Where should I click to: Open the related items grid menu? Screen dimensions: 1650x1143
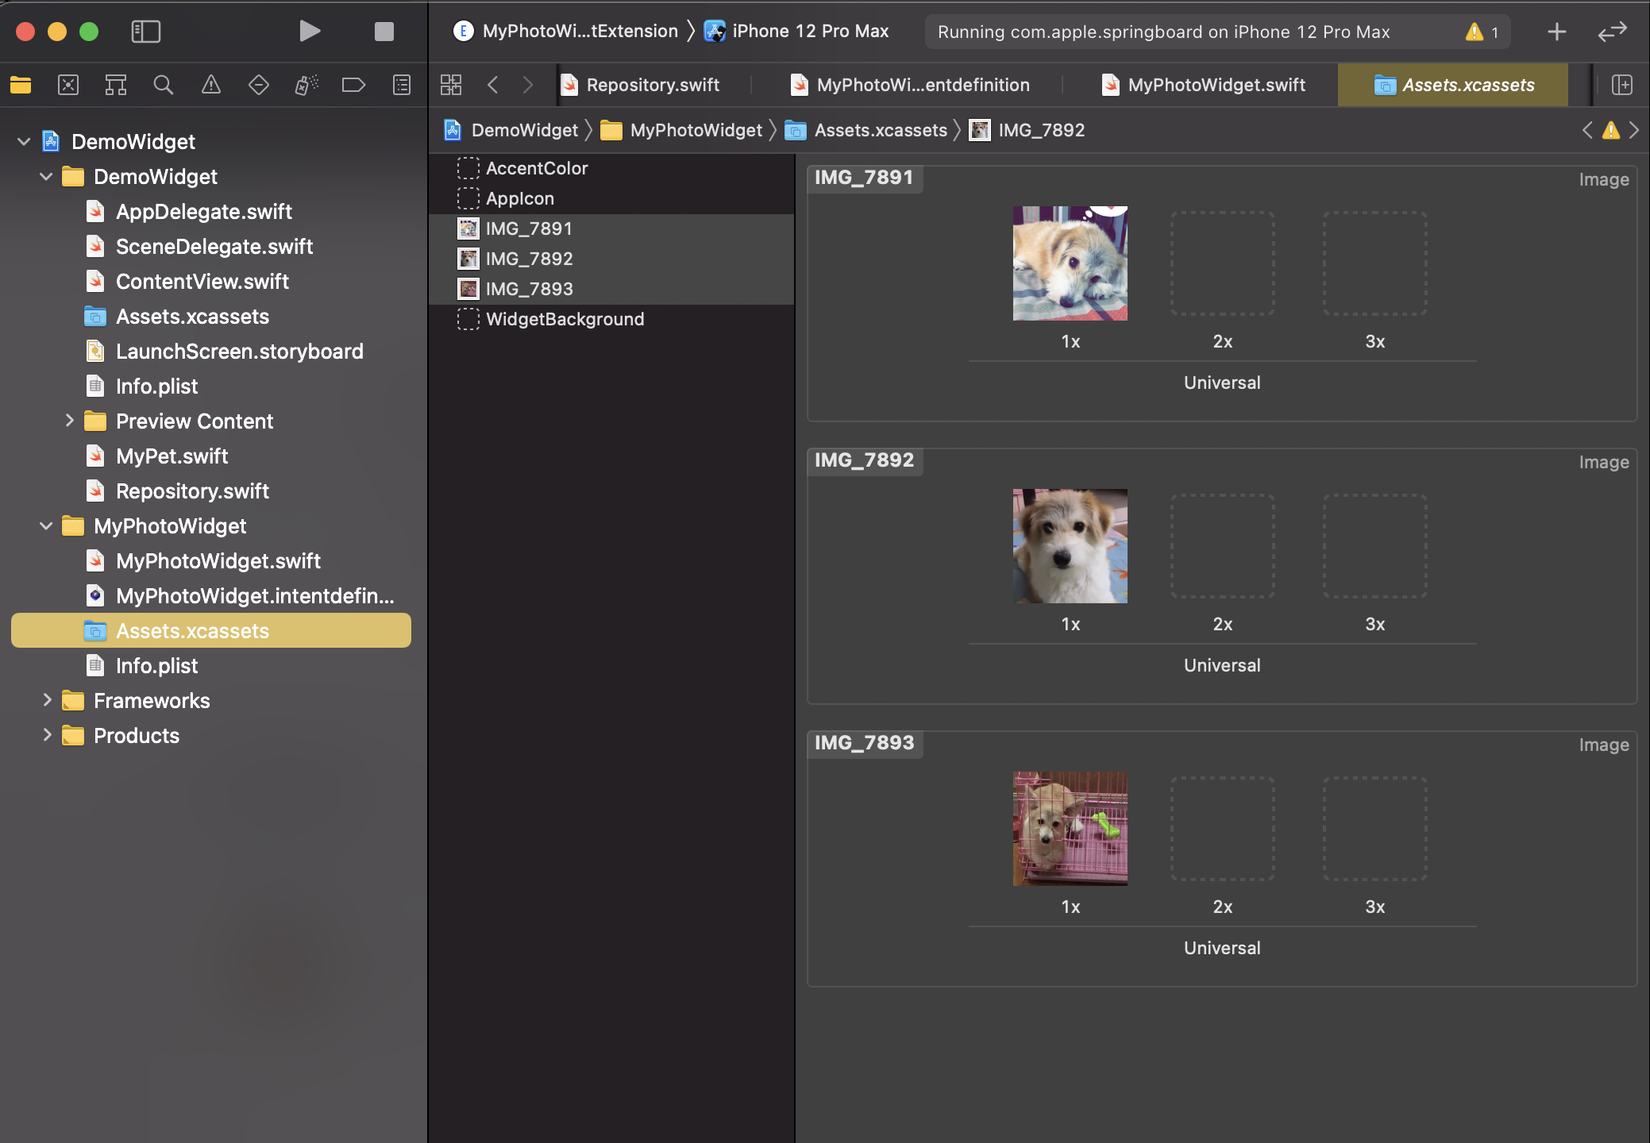click(x=451, y=85)
